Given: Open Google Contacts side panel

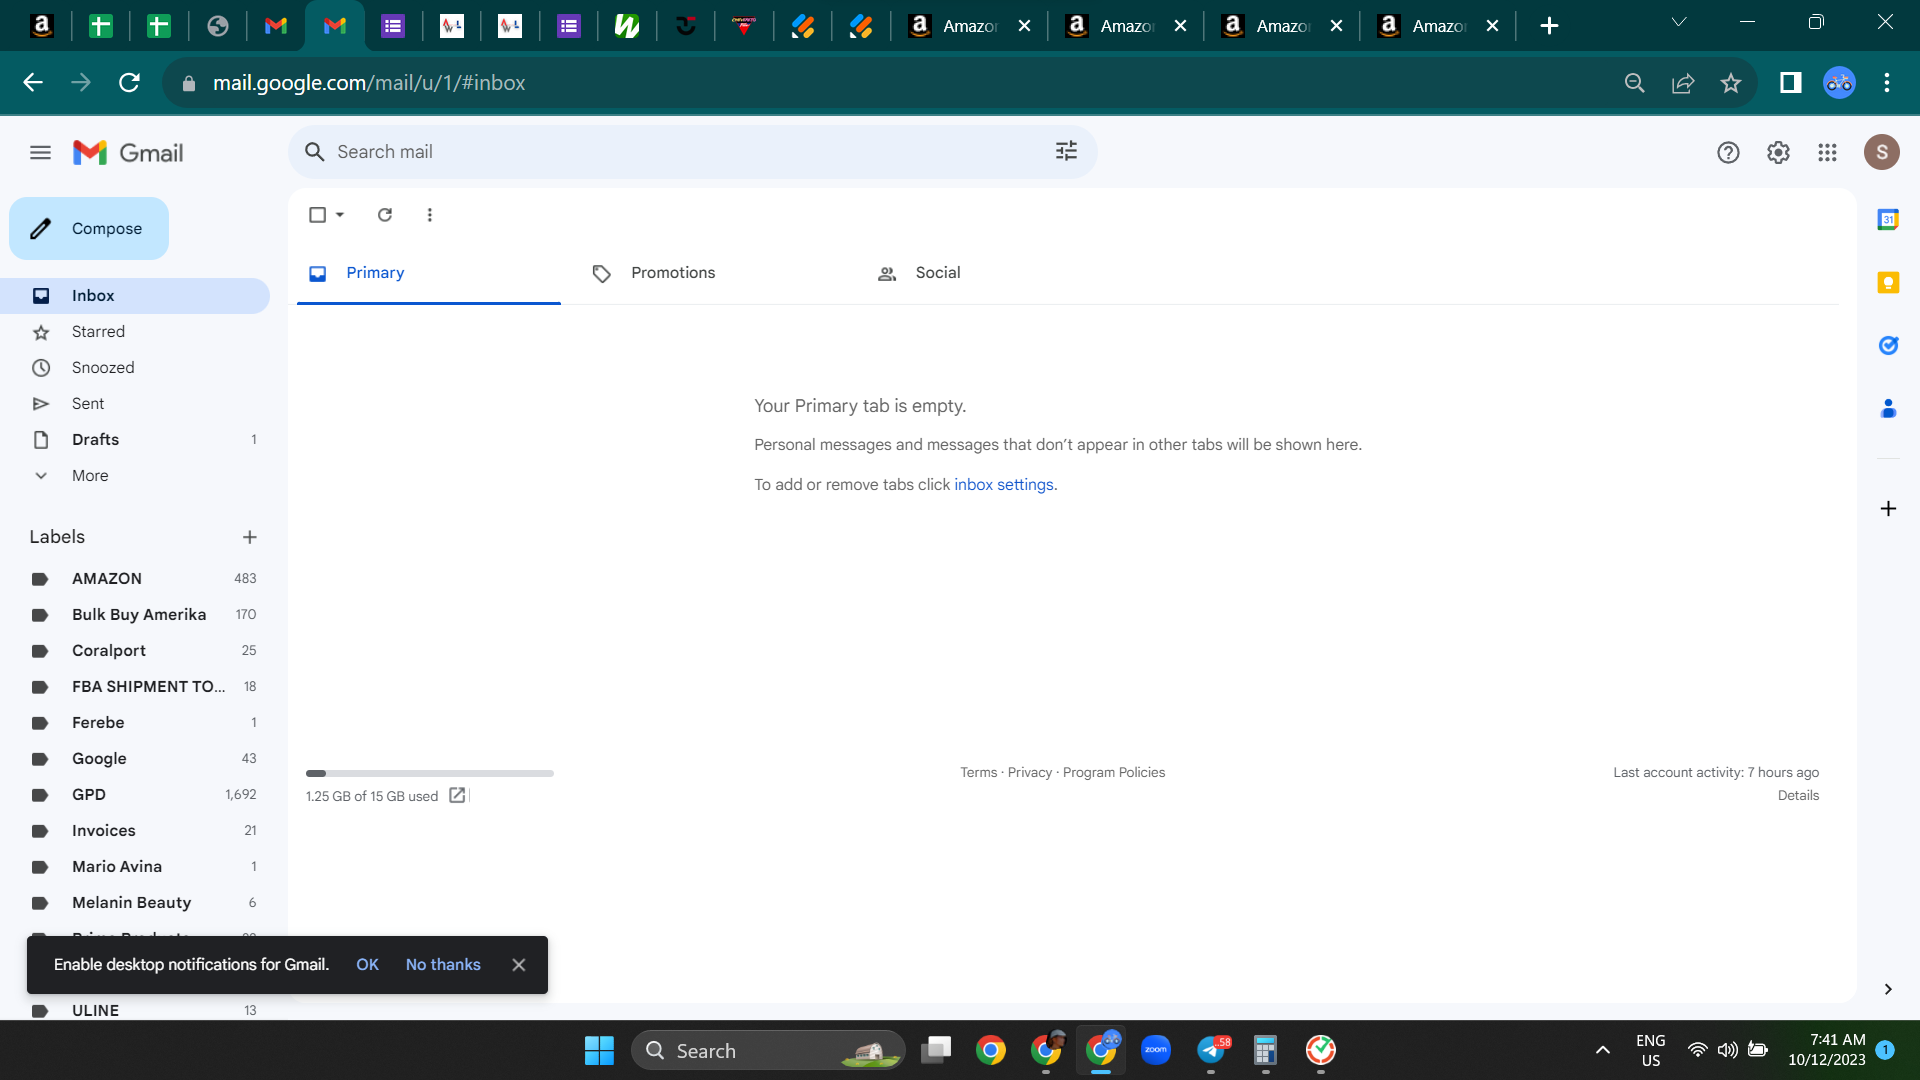Looking at the screenshot, I should pyautogui.click(x=1888, y=408).
